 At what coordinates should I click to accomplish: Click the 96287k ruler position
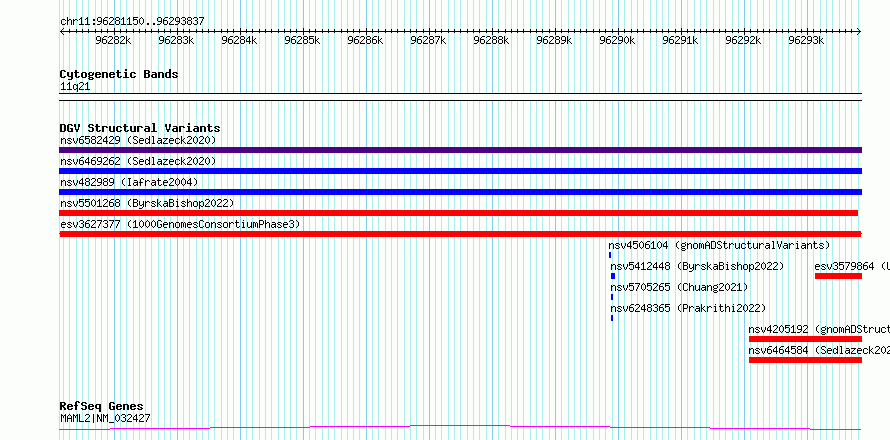(429, 40)
